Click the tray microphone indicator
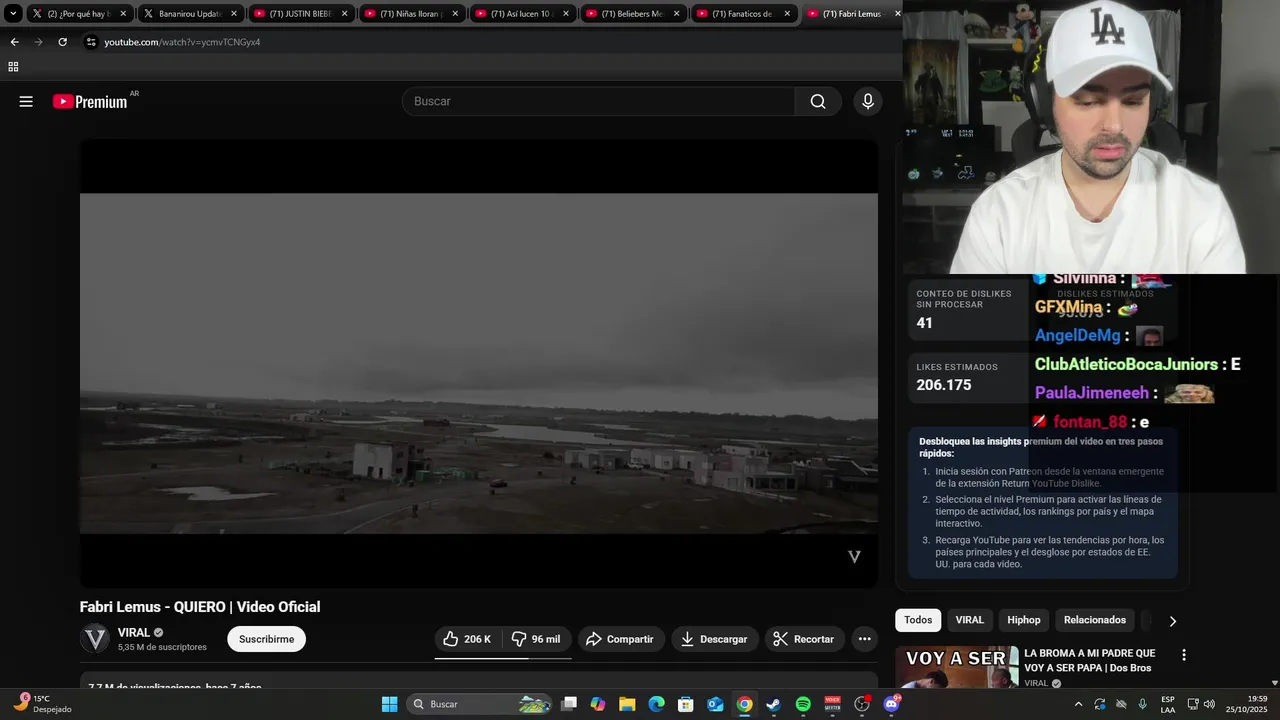 click(x=1143, y=704)
